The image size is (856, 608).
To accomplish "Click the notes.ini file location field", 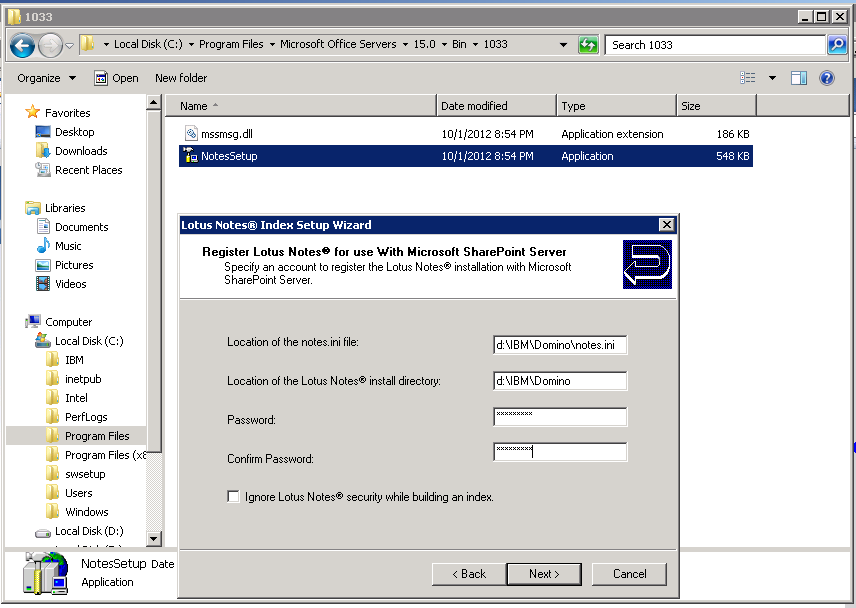I will click(x=560, y=345).
